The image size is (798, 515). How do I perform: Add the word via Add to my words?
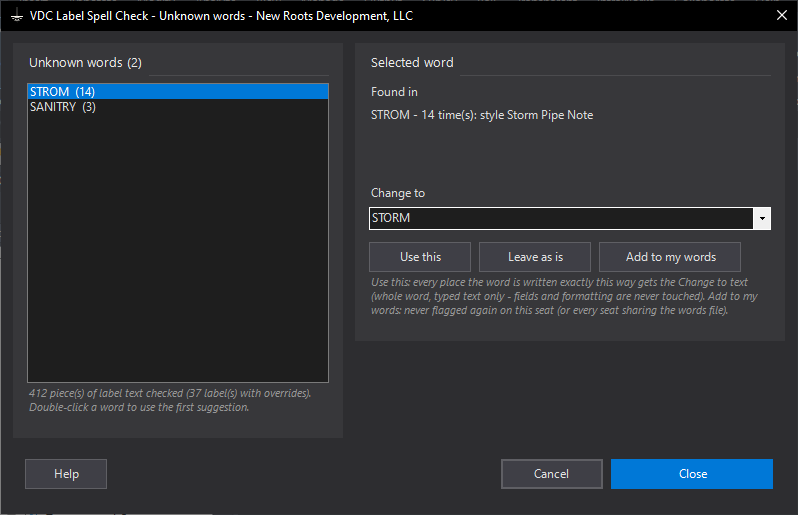(x=670, y=257)
